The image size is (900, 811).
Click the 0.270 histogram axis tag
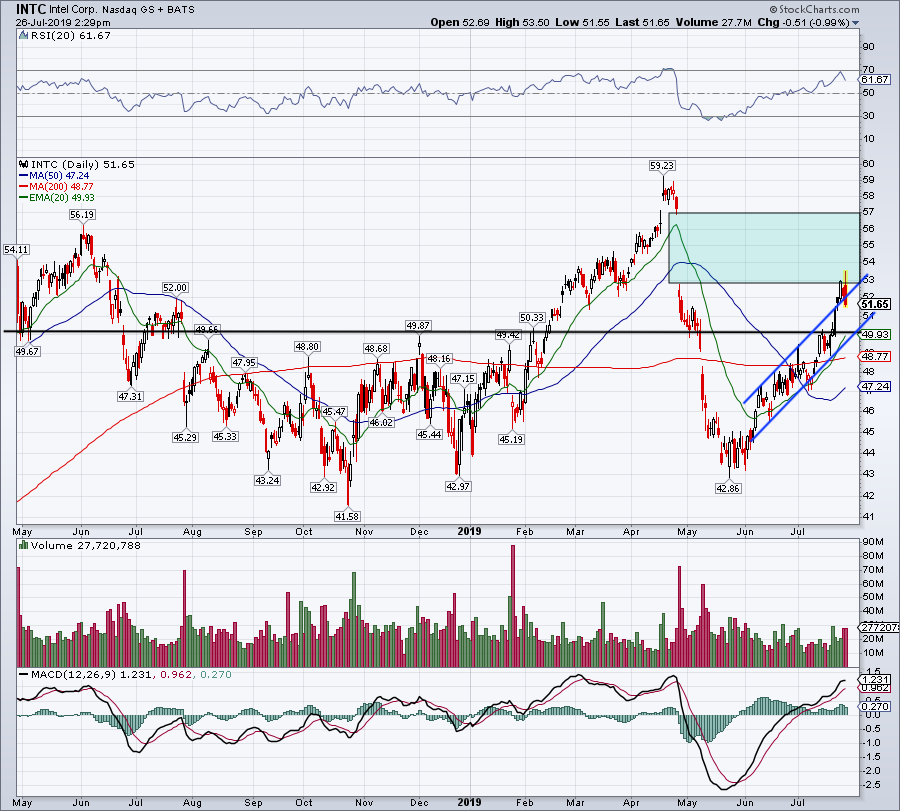876,707
